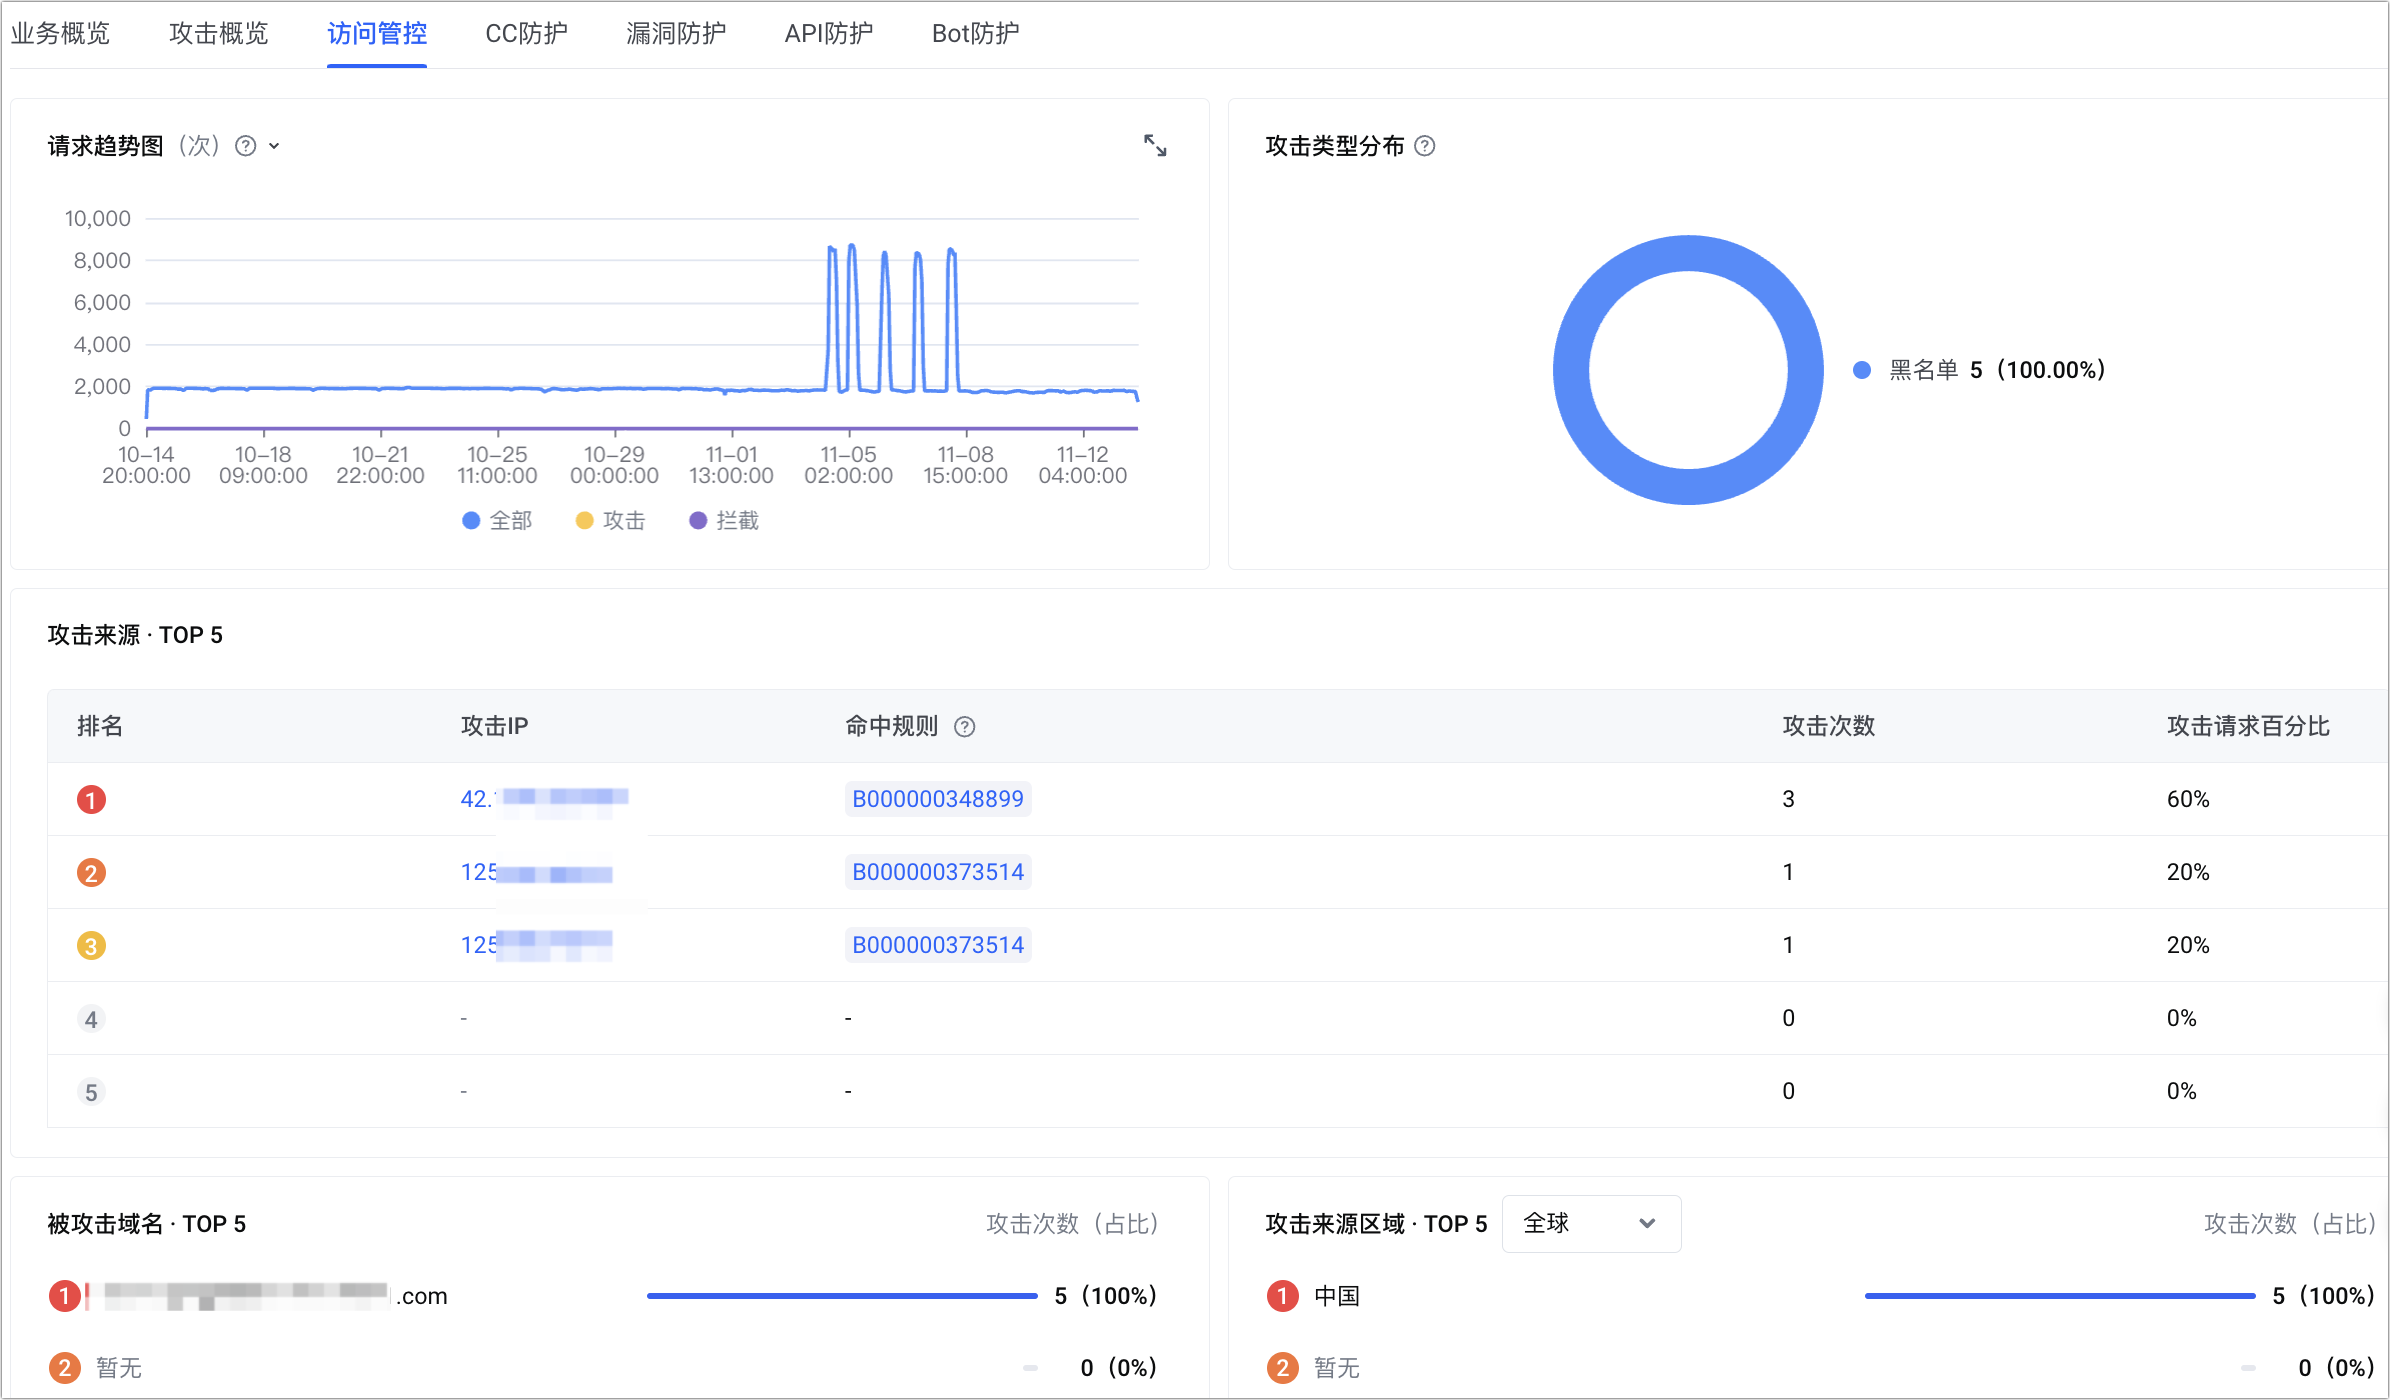The height and width of the screenshot is (1400, 2390).
Task: Open rank 2 rule B000000373514
Action: coord(938,872)
